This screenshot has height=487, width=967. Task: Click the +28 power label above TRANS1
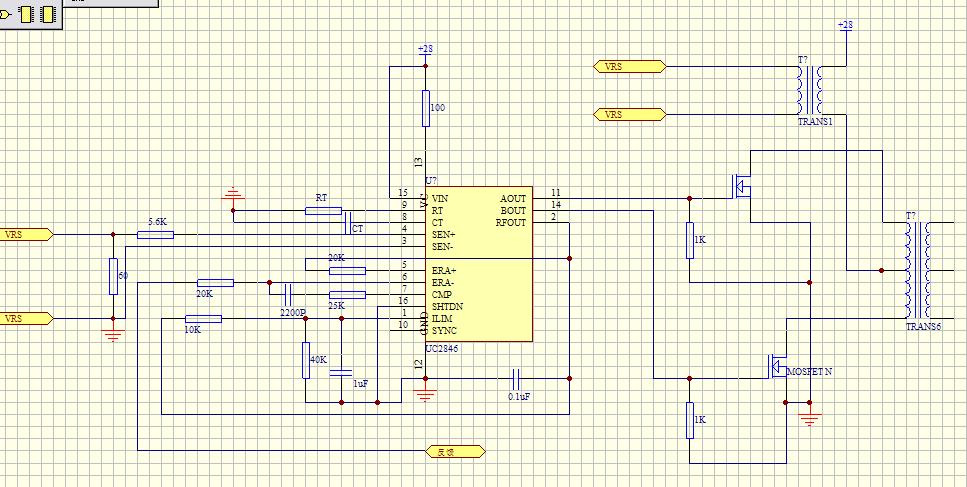(845, 24)
